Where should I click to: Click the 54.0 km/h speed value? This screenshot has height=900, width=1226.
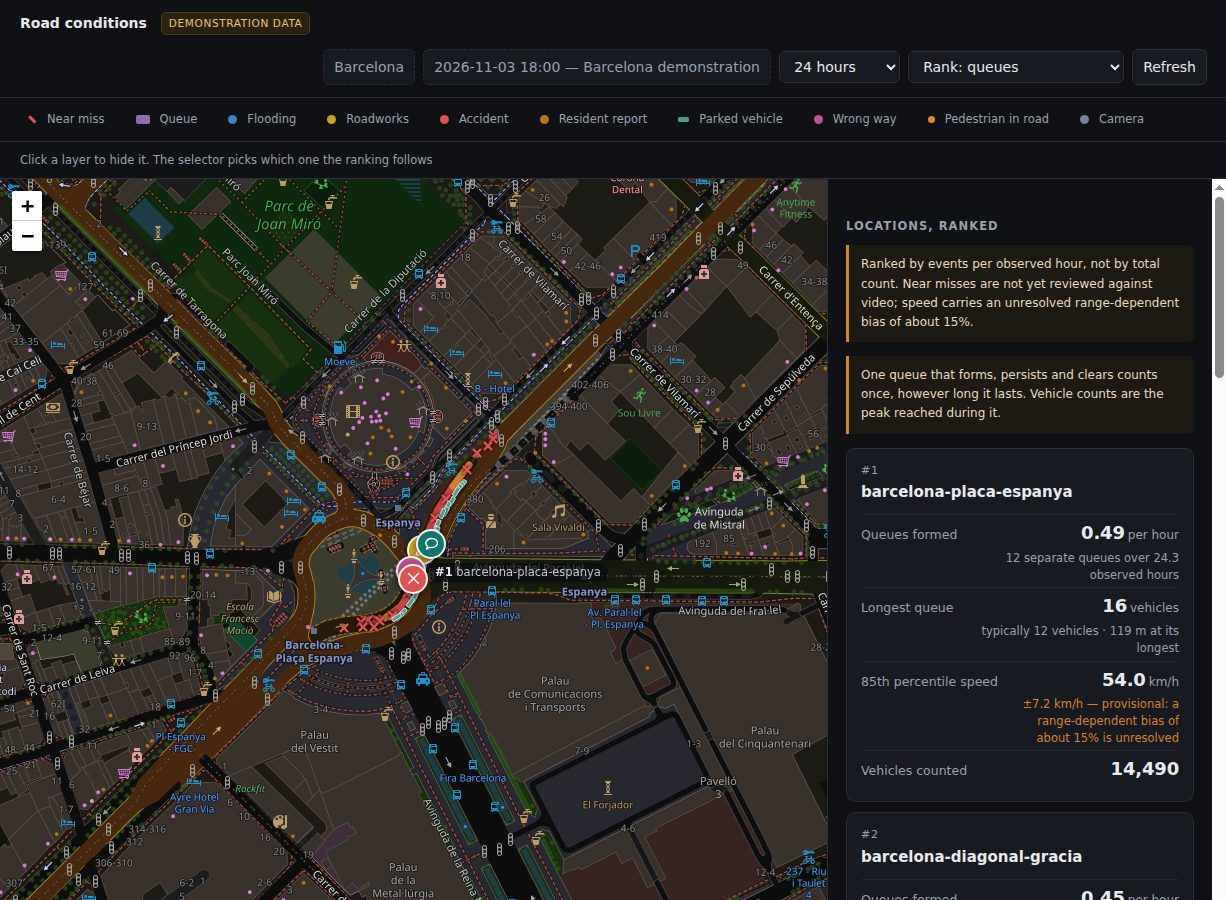click(1123, 680)
